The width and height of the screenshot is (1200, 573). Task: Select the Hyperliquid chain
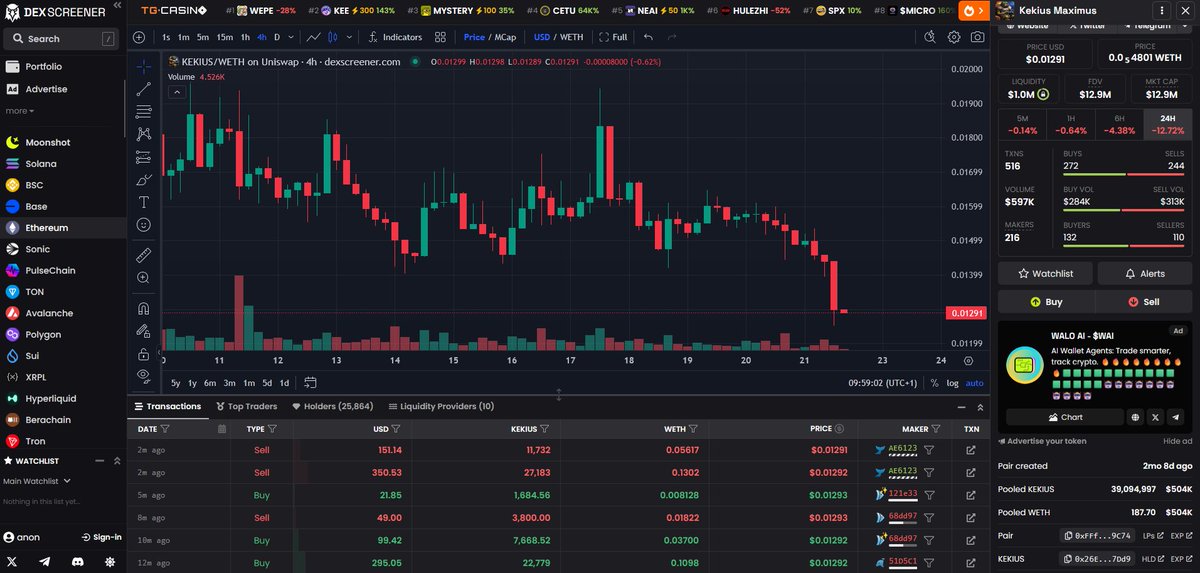coord(50,398)
